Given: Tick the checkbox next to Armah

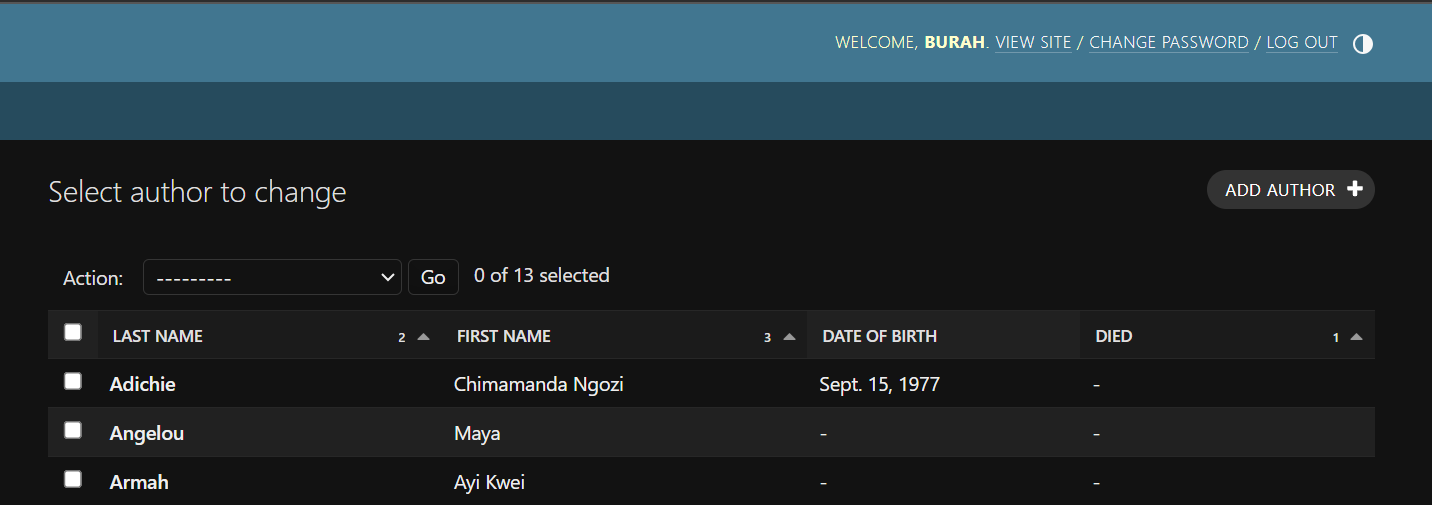Looking at the screenshot, I should click(x=73, y=479).
